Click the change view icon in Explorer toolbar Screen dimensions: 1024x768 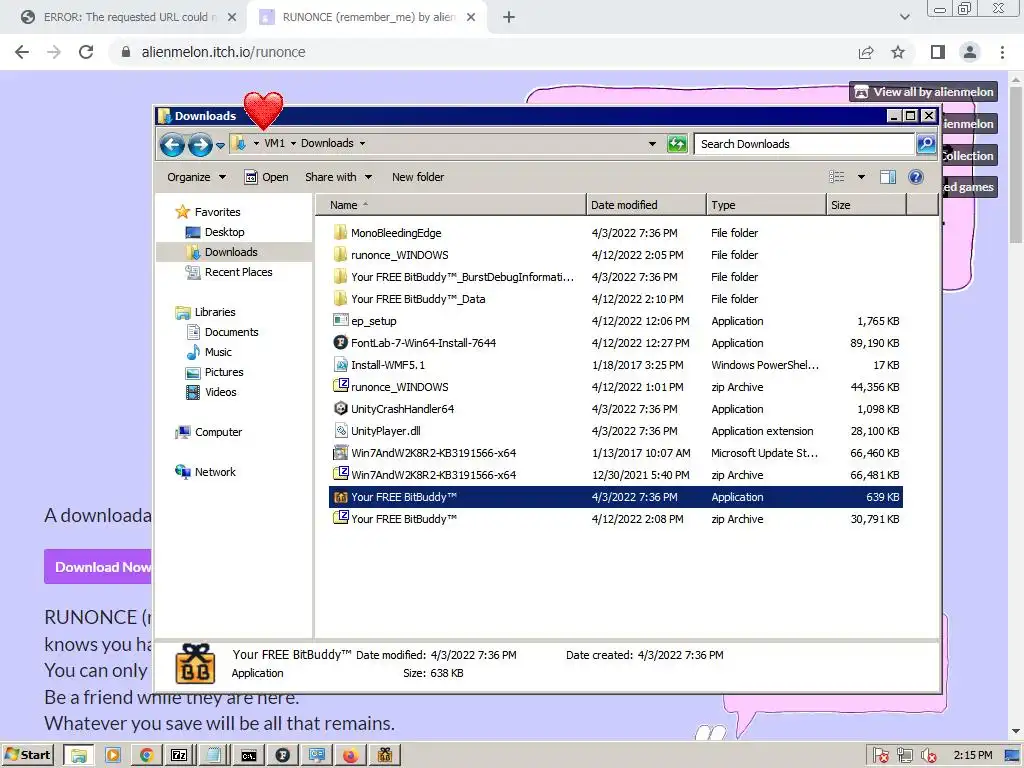pos(837,177)
